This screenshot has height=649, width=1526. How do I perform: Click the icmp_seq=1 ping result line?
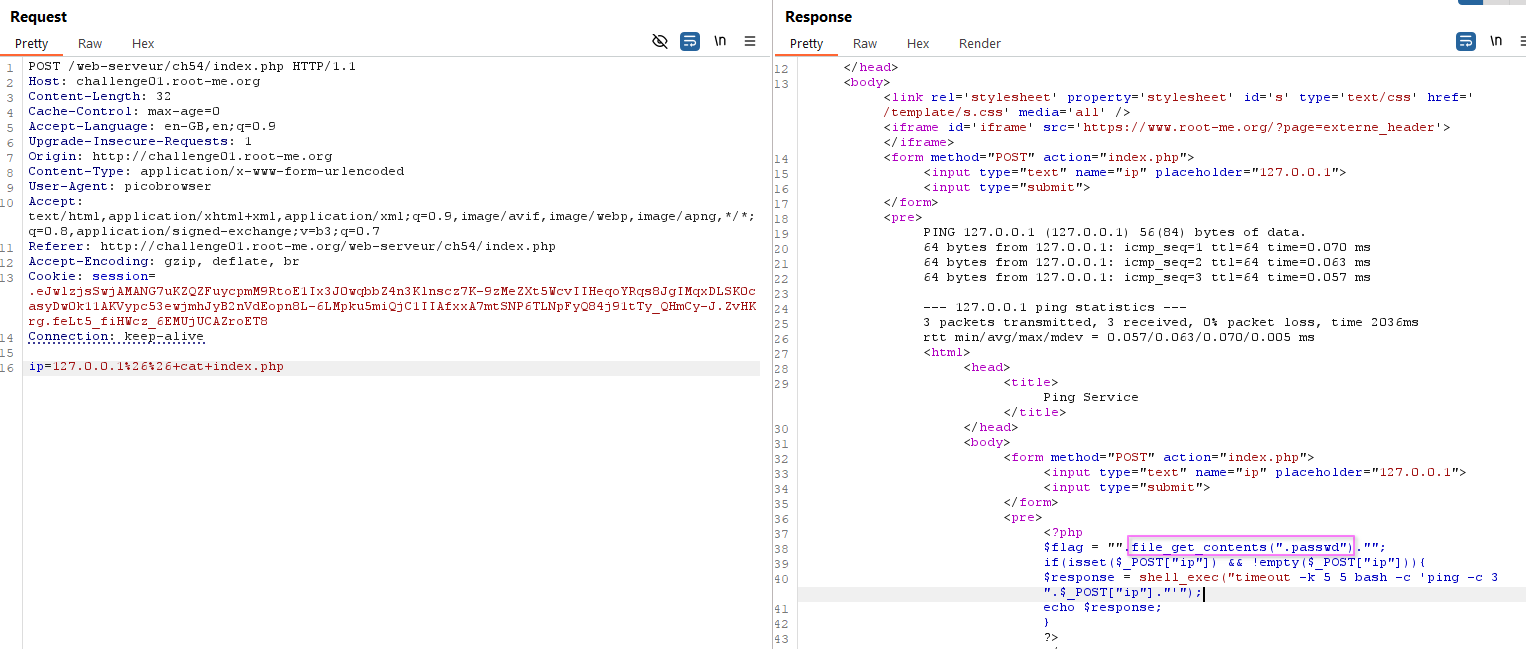1147,247
